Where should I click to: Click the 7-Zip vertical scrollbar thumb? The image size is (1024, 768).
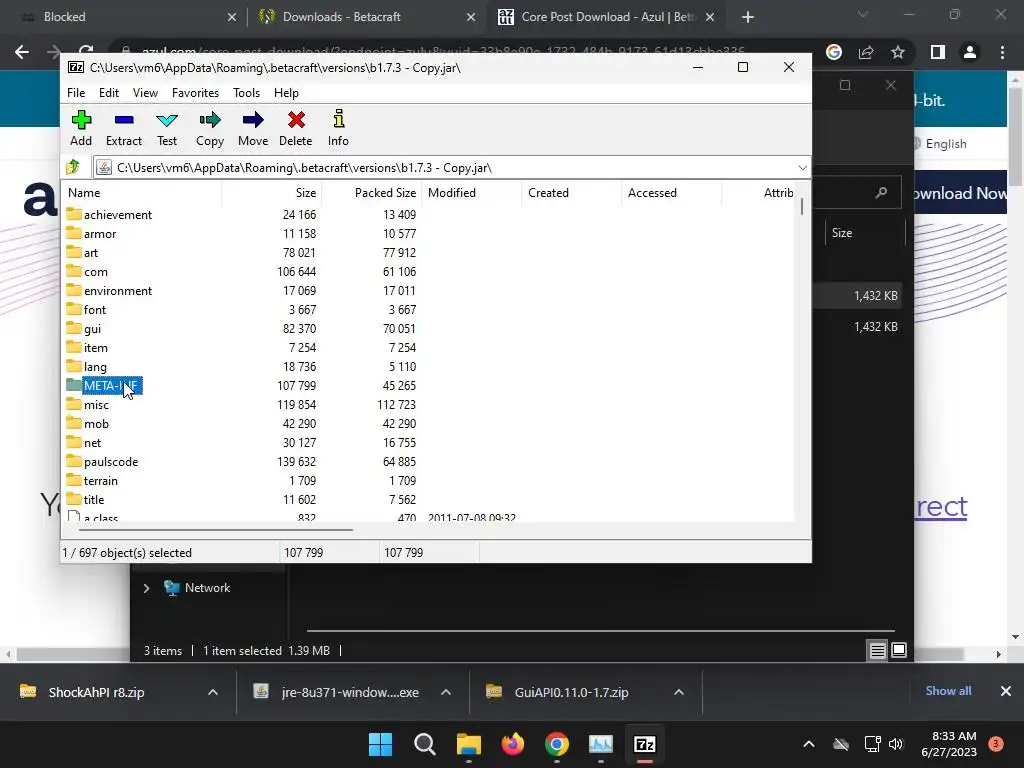point(802,206)
